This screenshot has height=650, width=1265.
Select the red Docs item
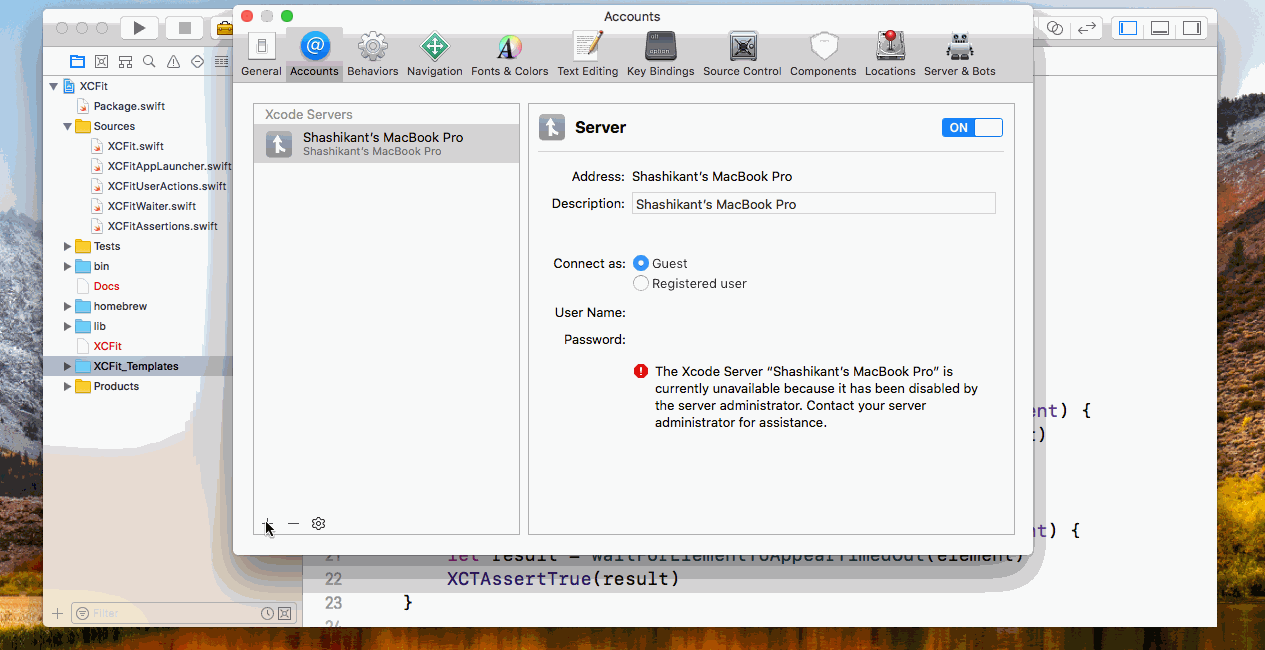106,286
